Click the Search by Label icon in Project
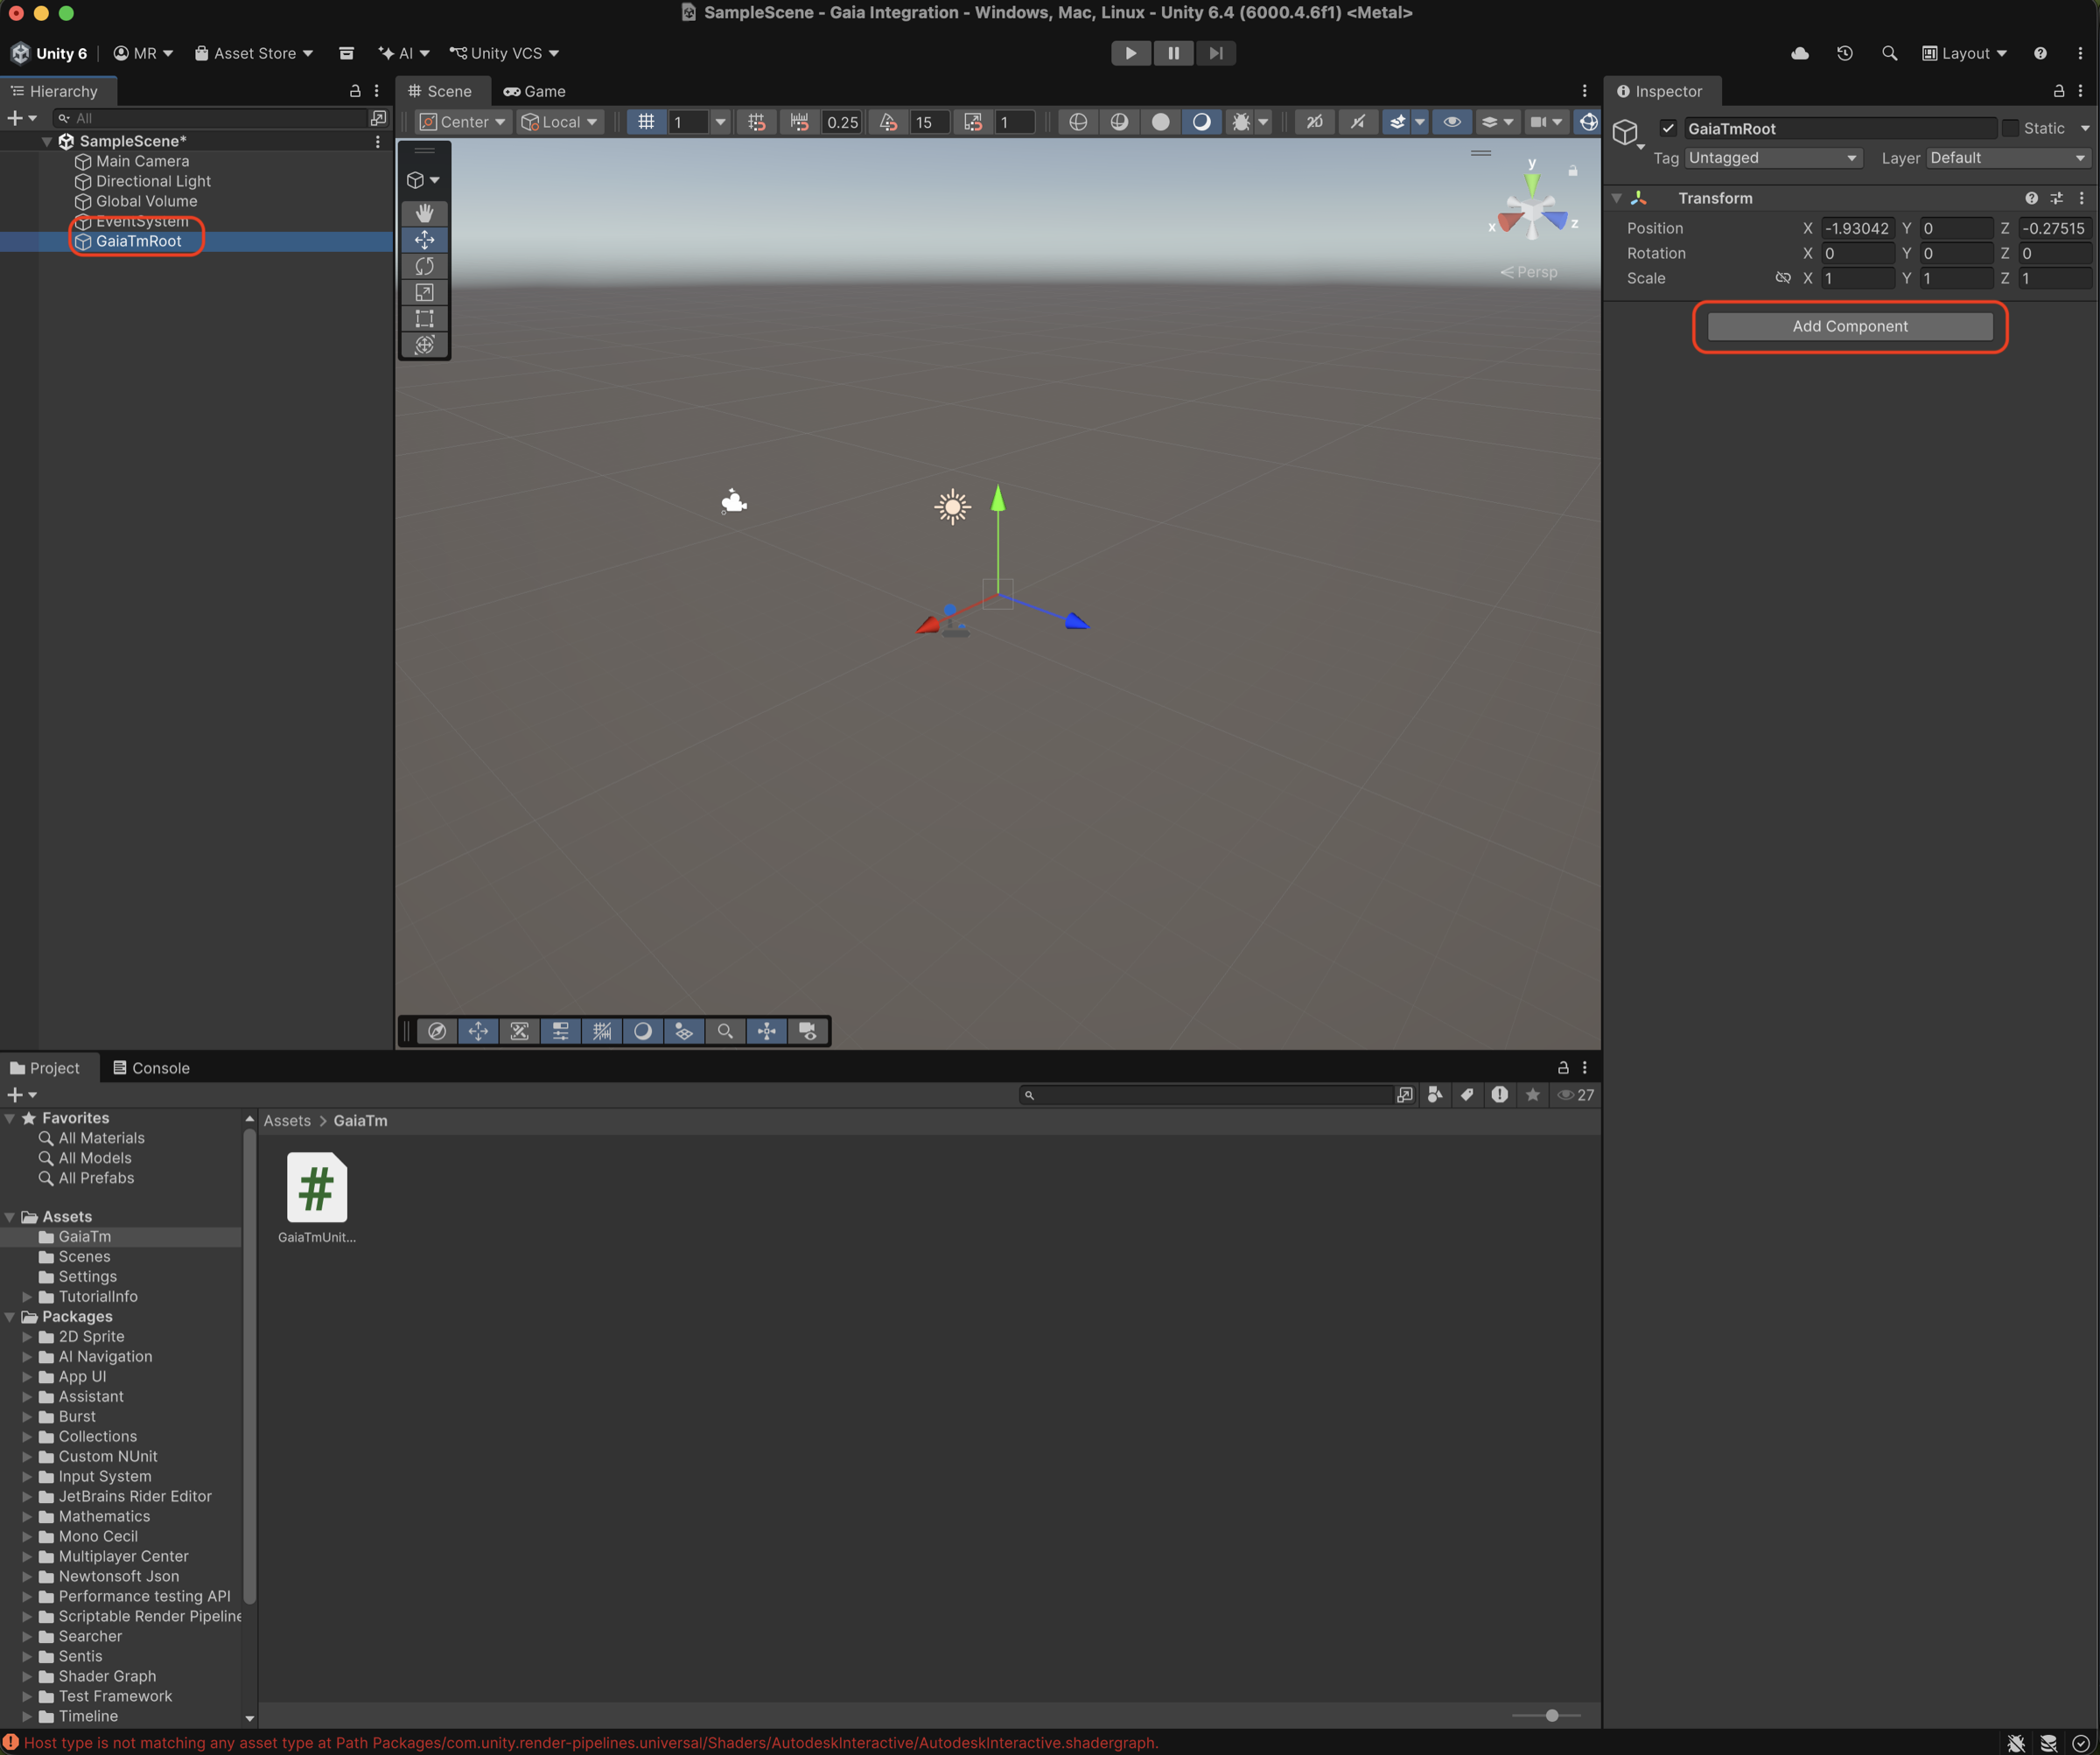The height and width of the screenshot is (1755, 2100). pos(1467,1095)
